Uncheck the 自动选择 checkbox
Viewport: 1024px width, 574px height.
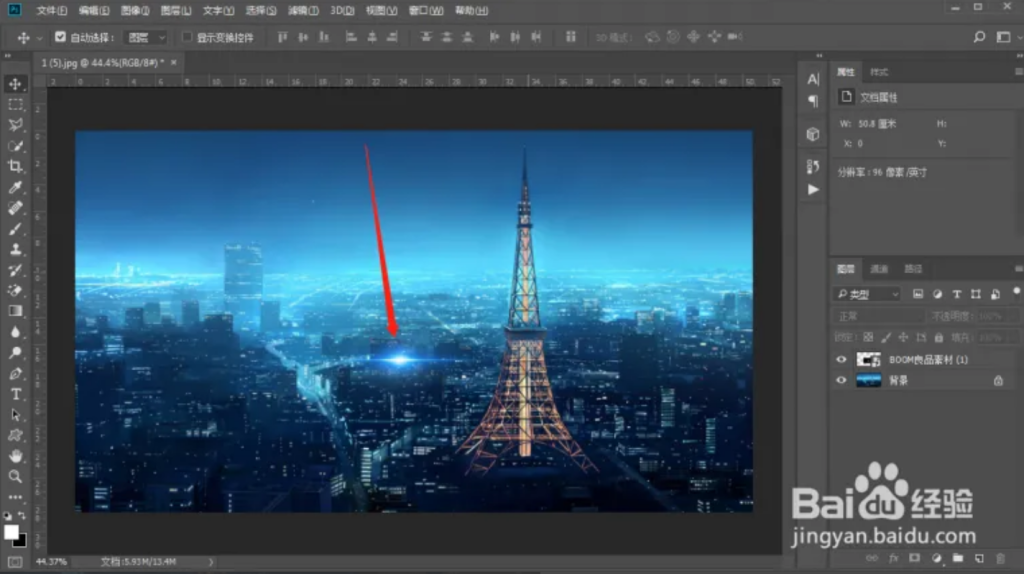60,37
